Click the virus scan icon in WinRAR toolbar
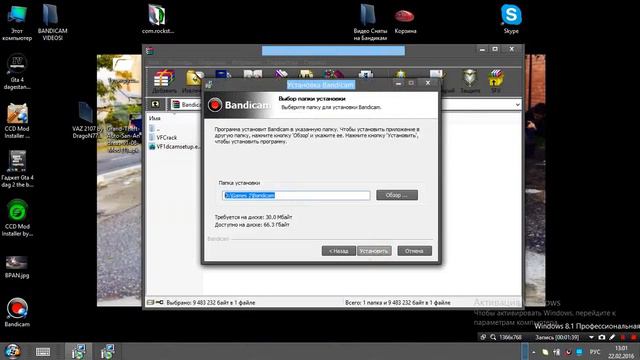The width and height of the screenshot is (640, 360). pos(400,74)
